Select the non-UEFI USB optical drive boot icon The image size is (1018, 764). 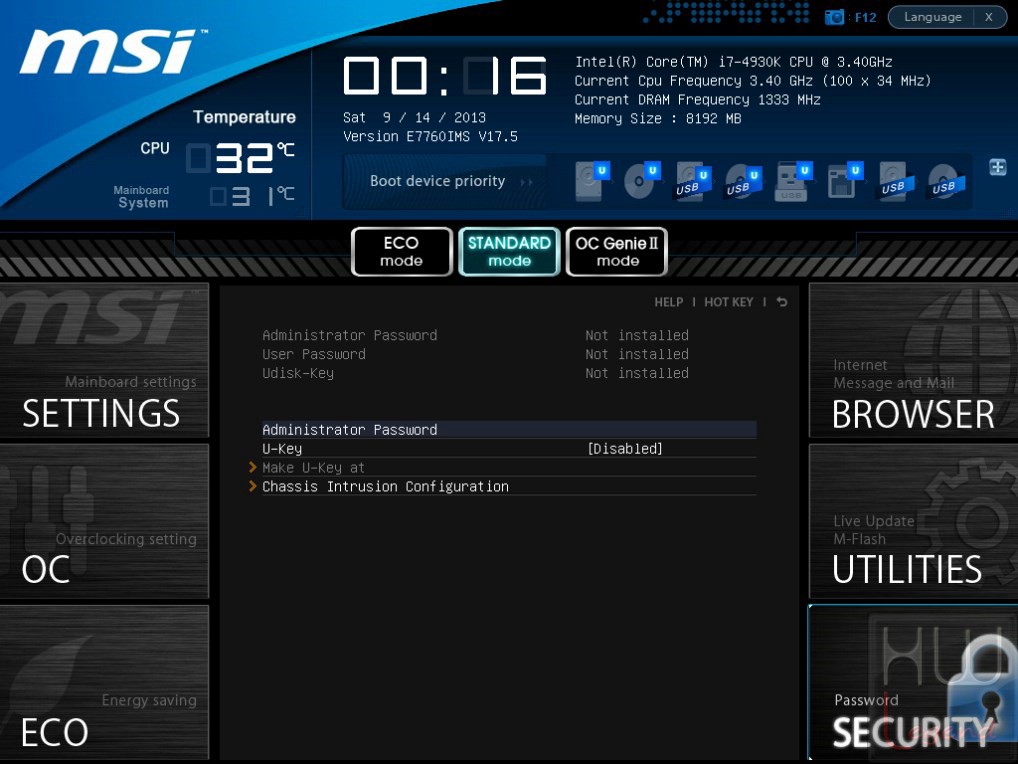point(947,182)
